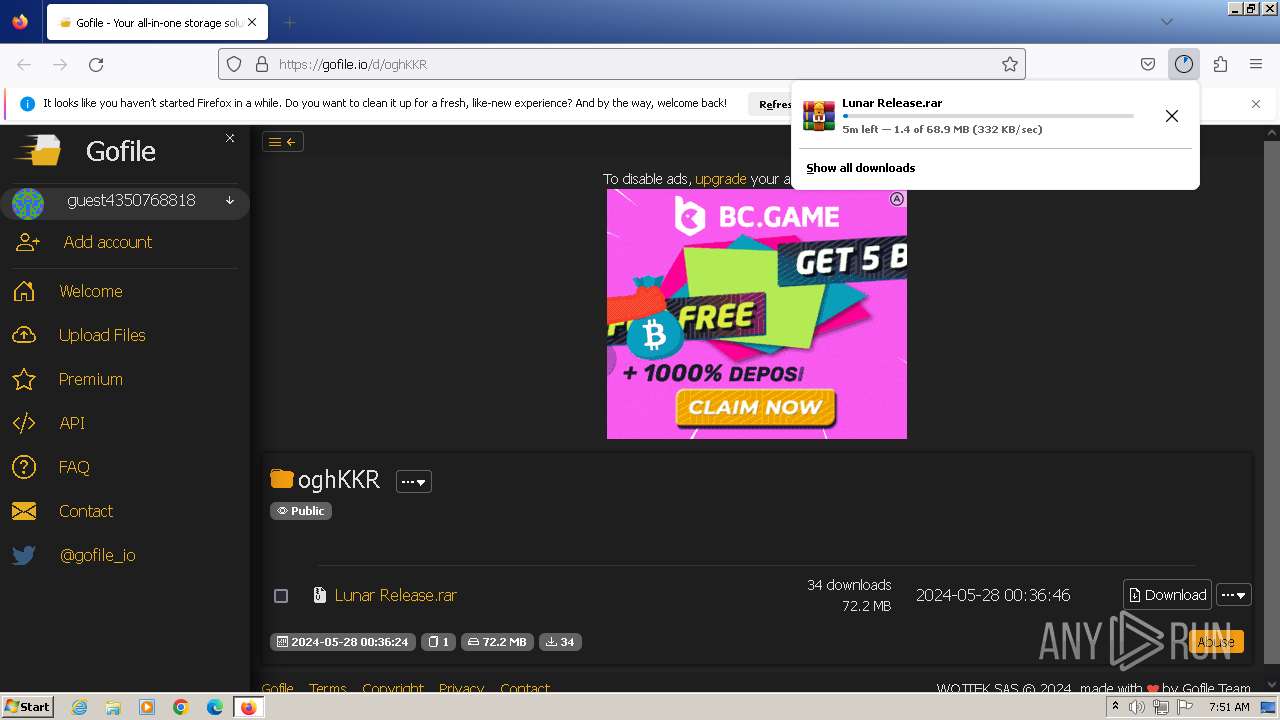Click the 72.2 MB size badge

pos(497,642)
